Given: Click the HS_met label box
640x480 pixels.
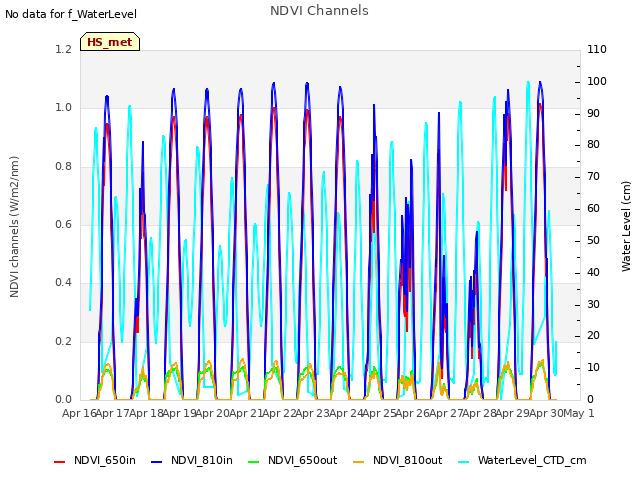Looking at the screenshot, I should coord(110,42).
